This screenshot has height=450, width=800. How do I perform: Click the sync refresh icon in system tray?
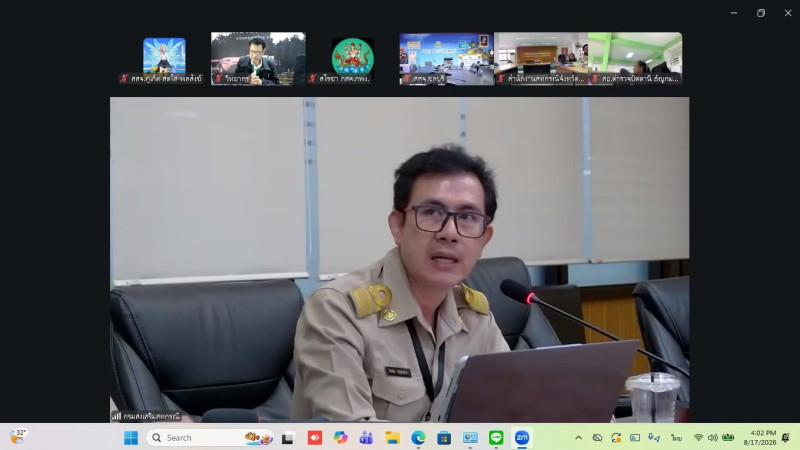[x=616, y=438]
